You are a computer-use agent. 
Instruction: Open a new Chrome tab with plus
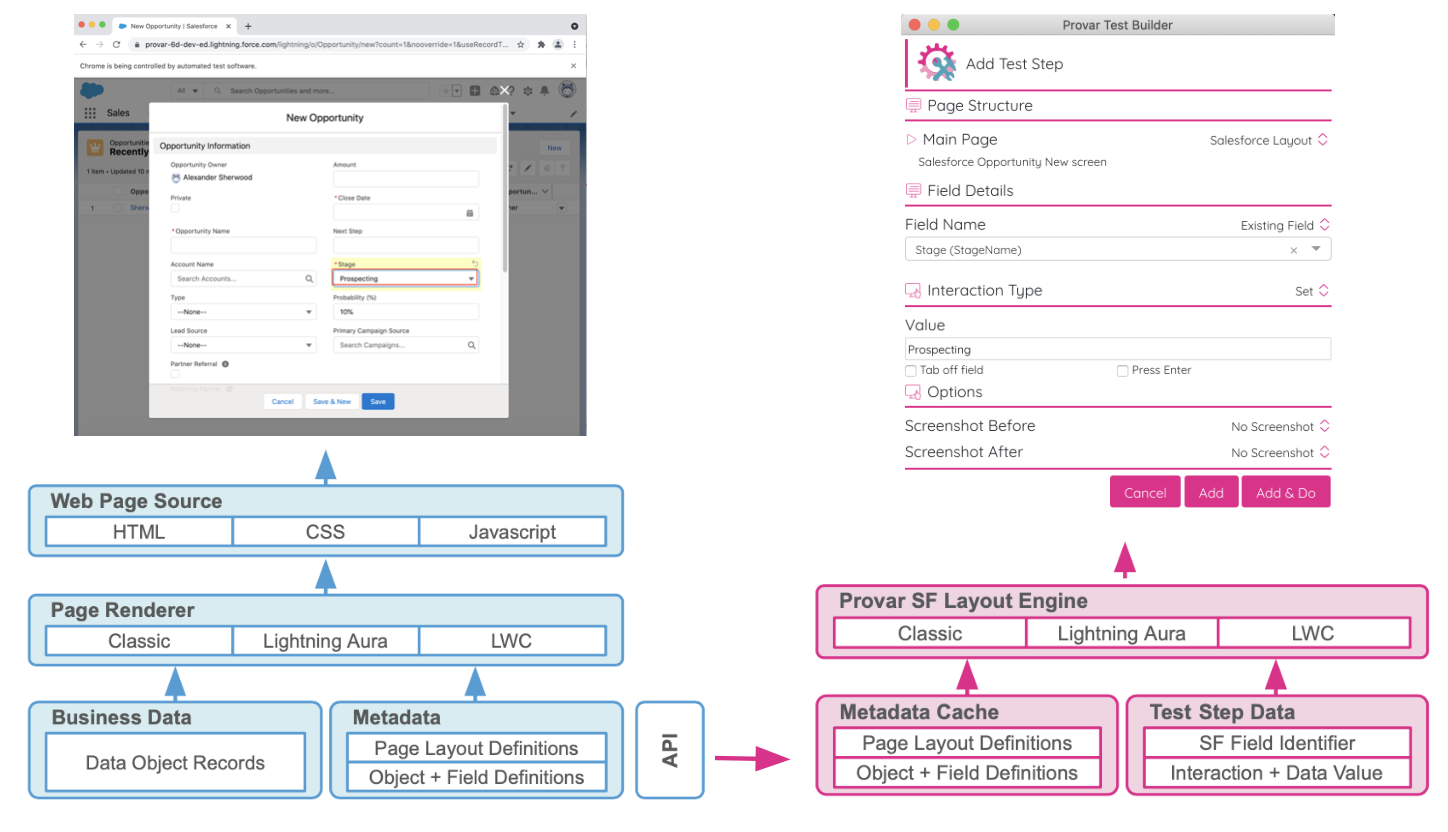pos(247,25)
